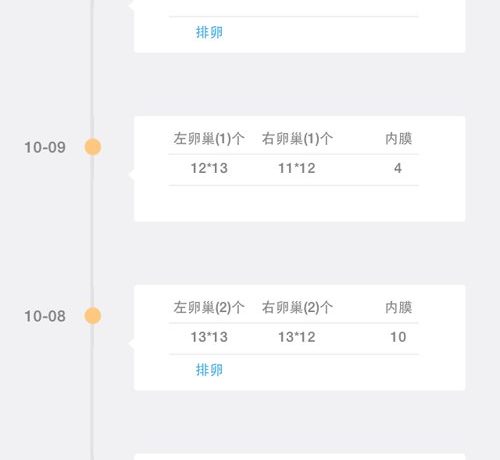This screenshot has width=500, height=460.
Task: Select the 11*12 right ovary value
Action: [297, 168]
